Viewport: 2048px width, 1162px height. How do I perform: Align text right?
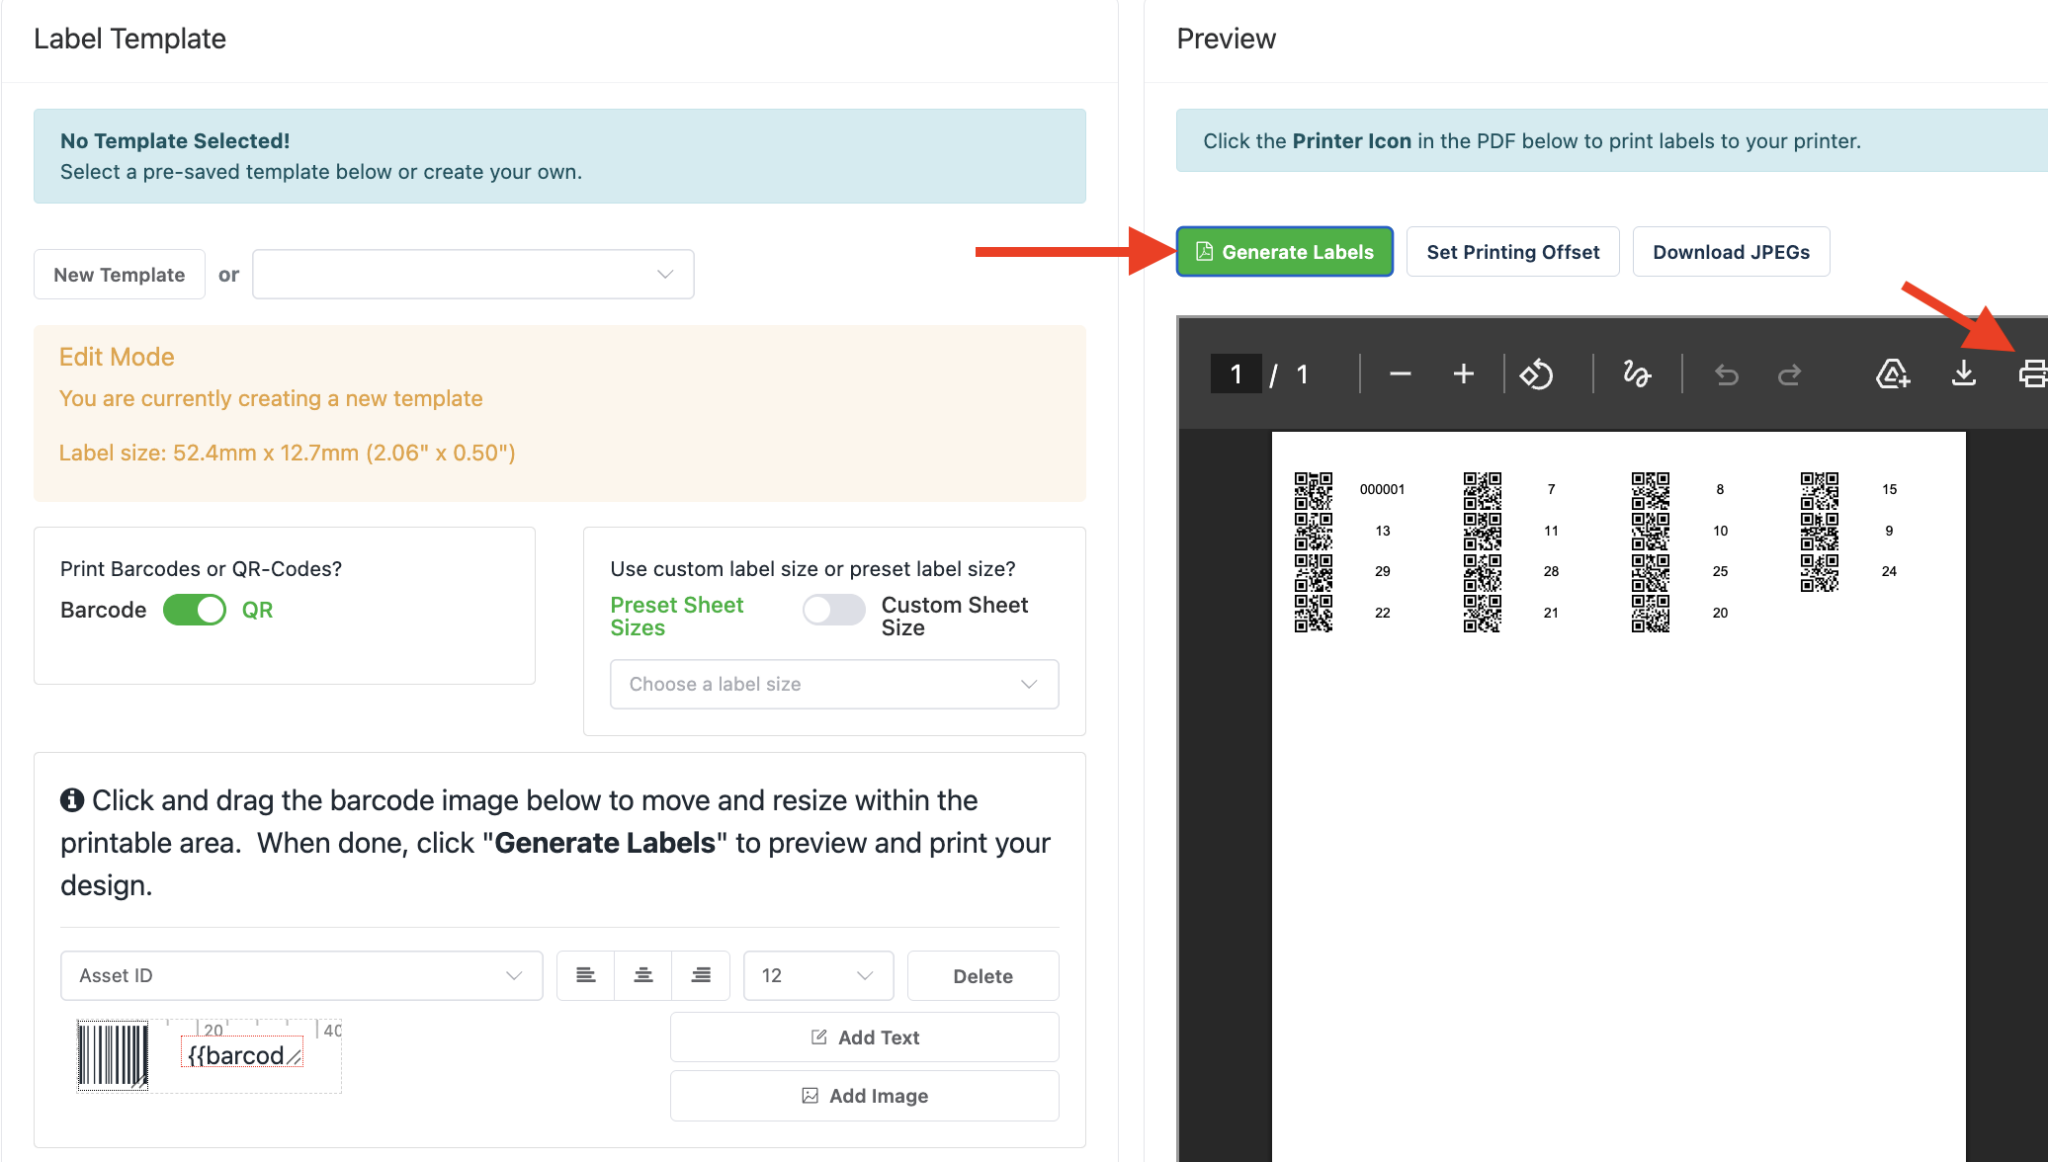coord(702,975)
